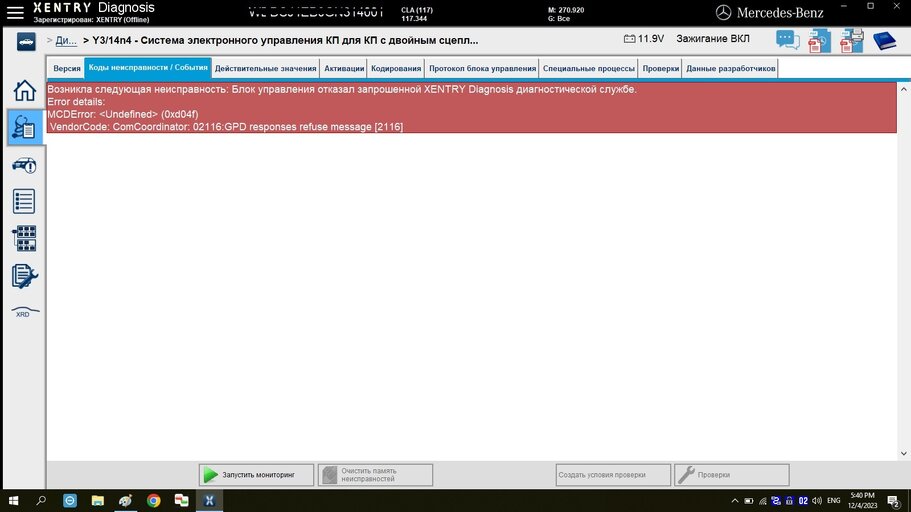The image size is (911, 512).
Task: Click the CLA (117) model text
Action: click(x=417, y=10)
